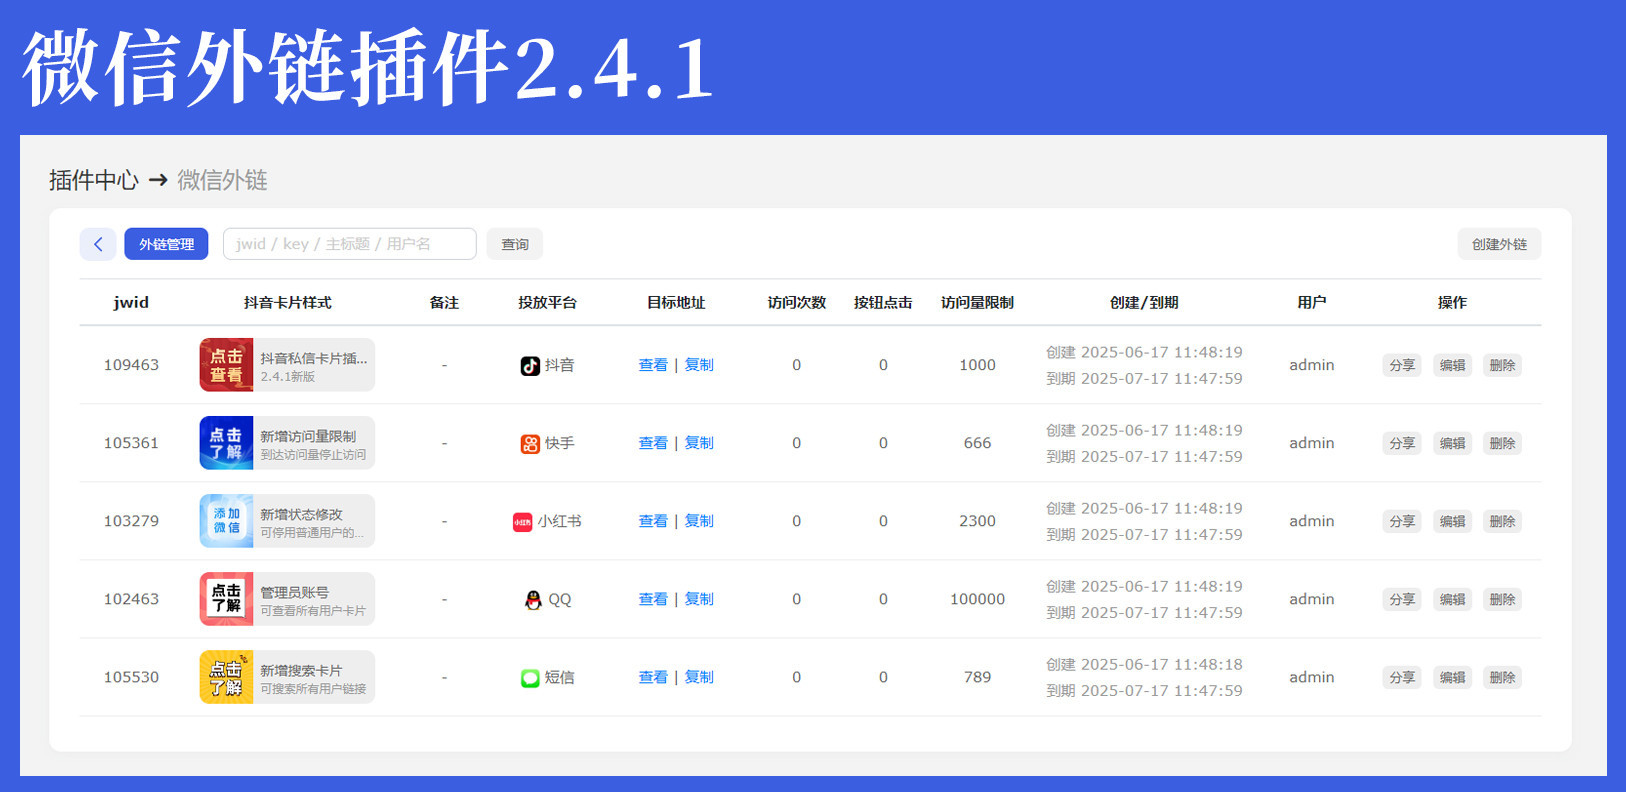Click card title 新增搜索卡片
The height and width of the screenshot is (792, 1626).
point(301,670)
